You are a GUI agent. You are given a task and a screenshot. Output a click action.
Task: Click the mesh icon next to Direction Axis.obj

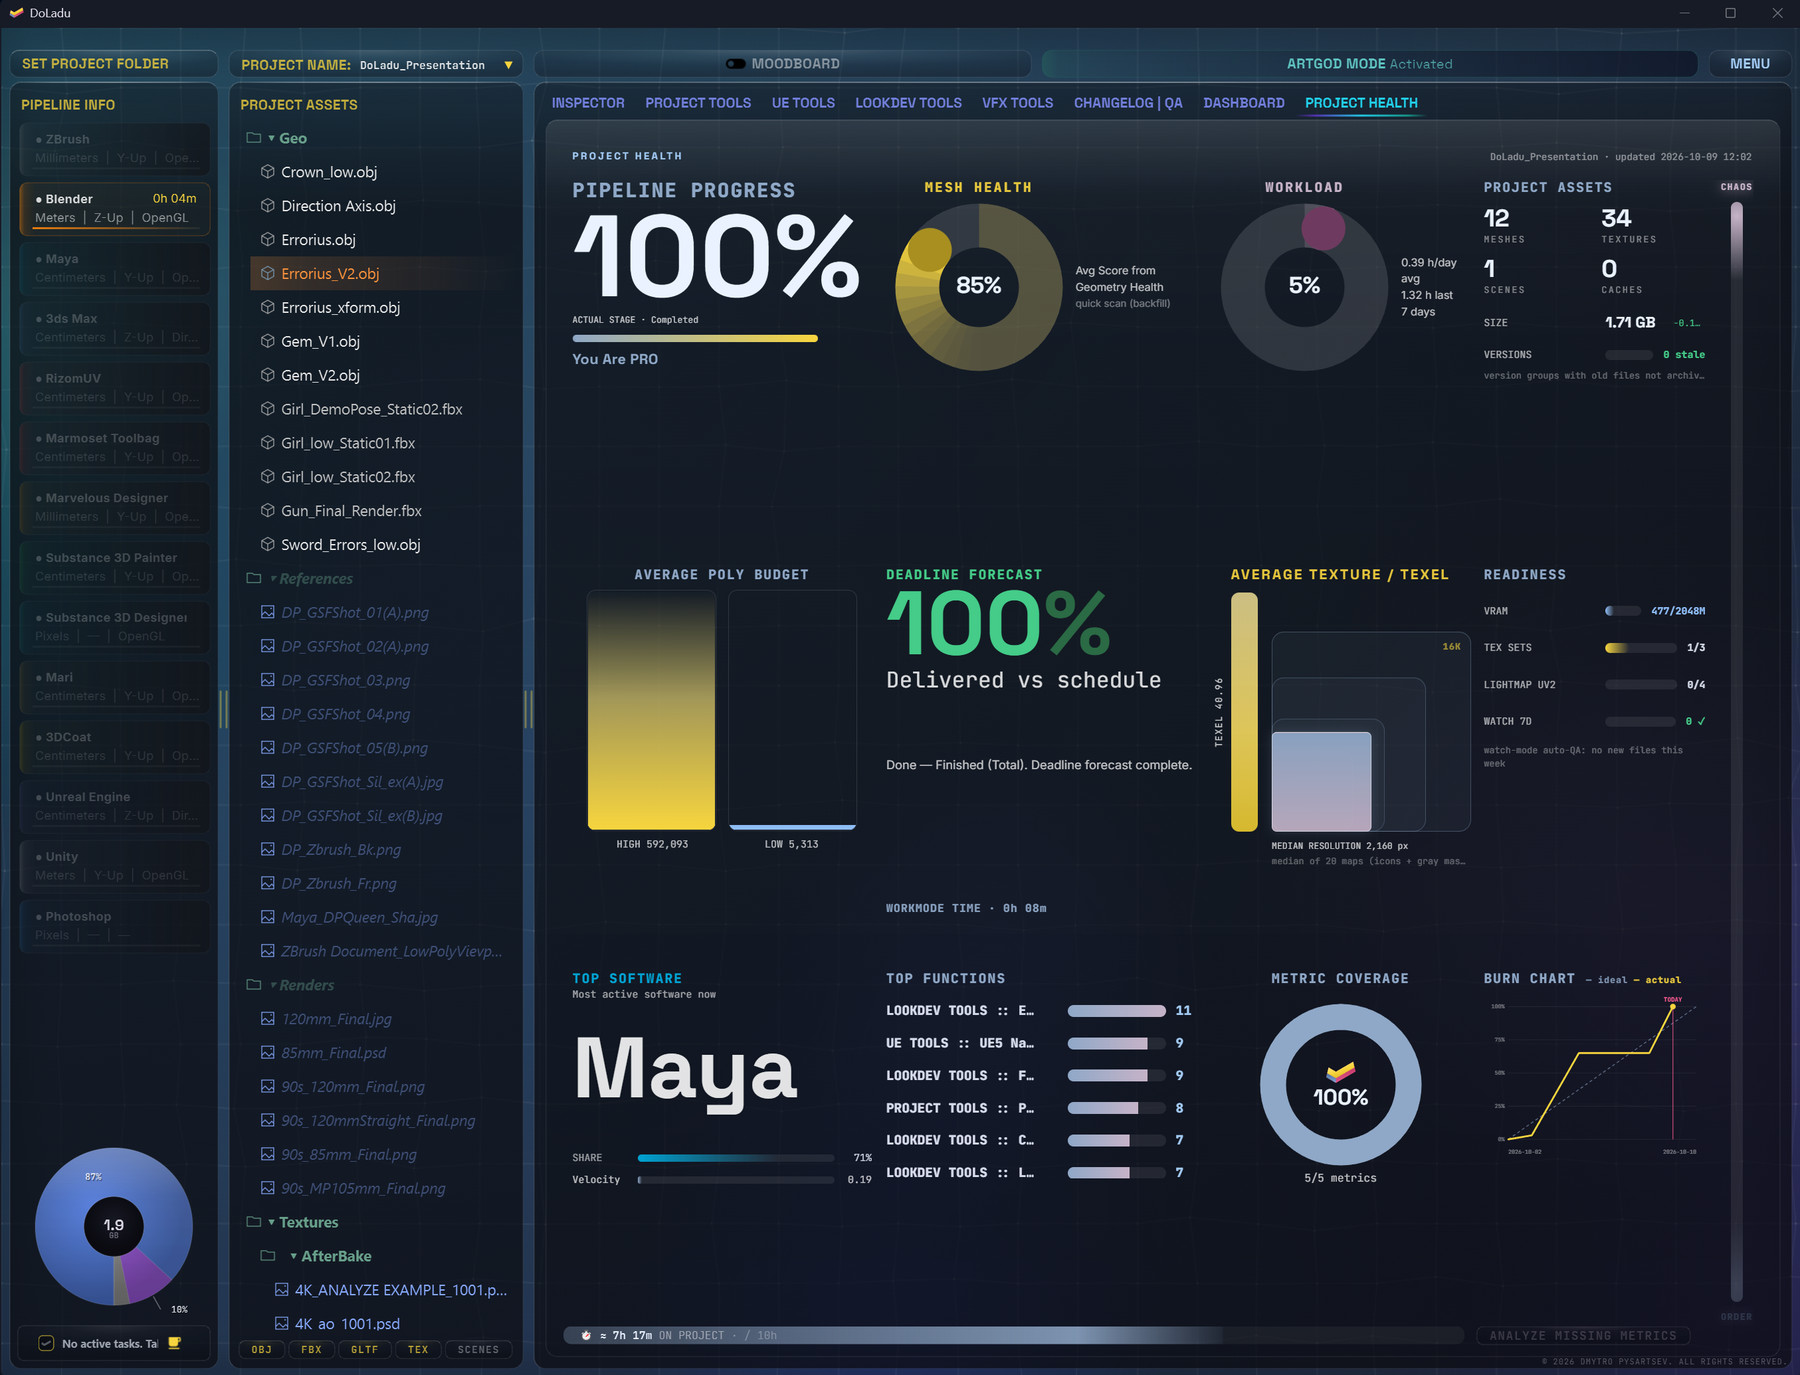[x=267, y=206]
